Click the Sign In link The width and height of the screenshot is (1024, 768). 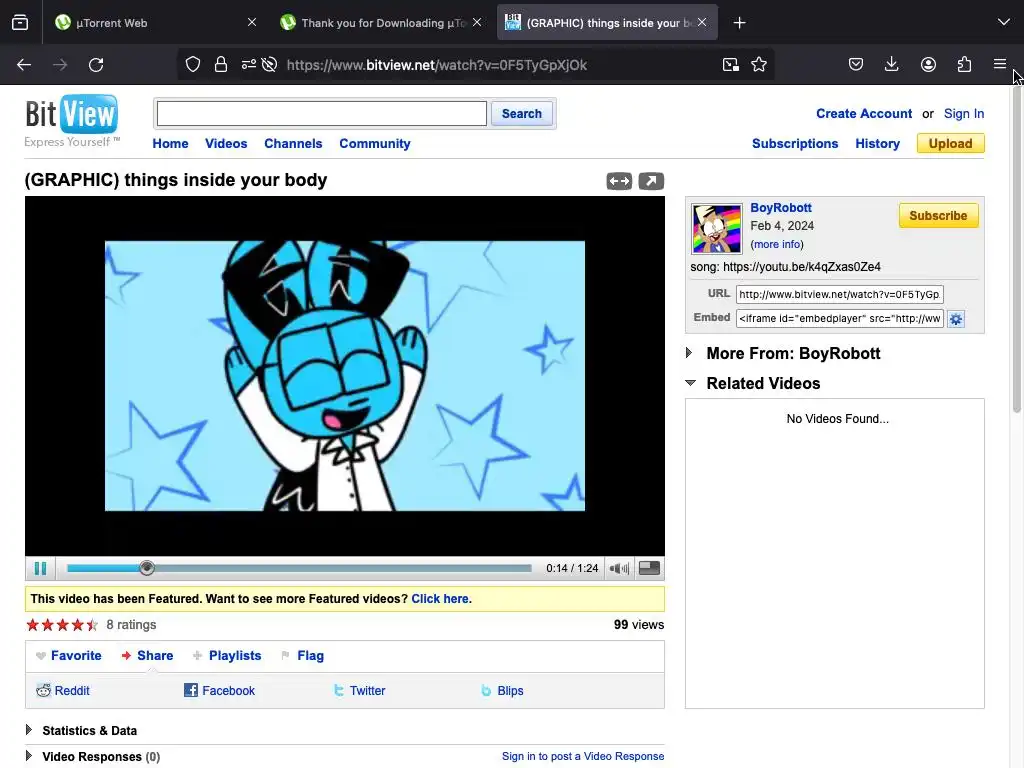tap(964, 114)
